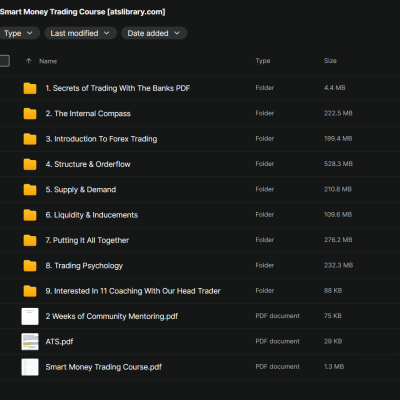Open '3. Introduction To Forex Trading' folder name
The image size is (400, 400).
point(101,139)
